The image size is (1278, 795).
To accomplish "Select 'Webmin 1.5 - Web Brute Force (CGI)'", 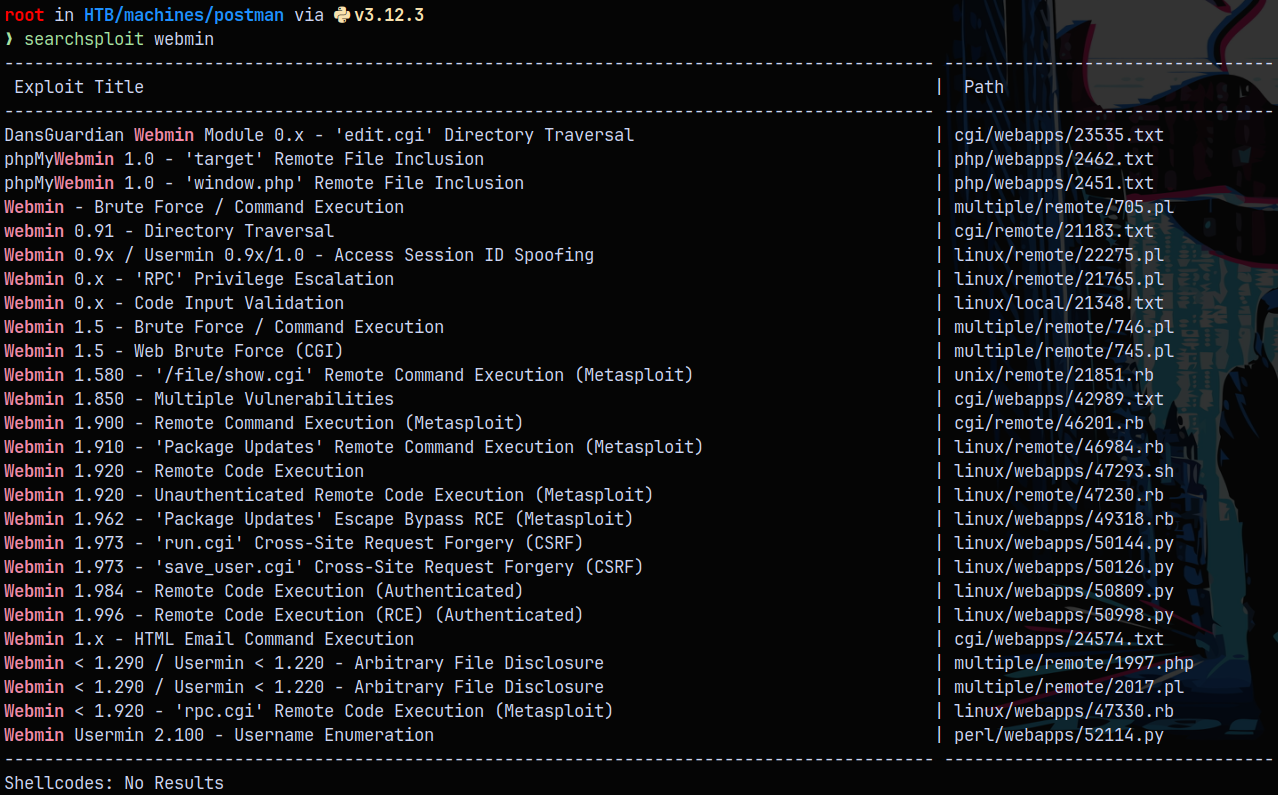I will 174,351.
